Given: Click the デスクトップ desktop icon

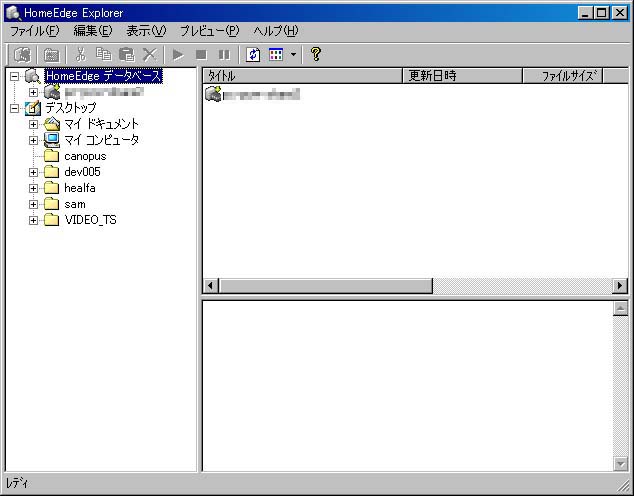Looking at the screenshot, I should coord(33,108).
